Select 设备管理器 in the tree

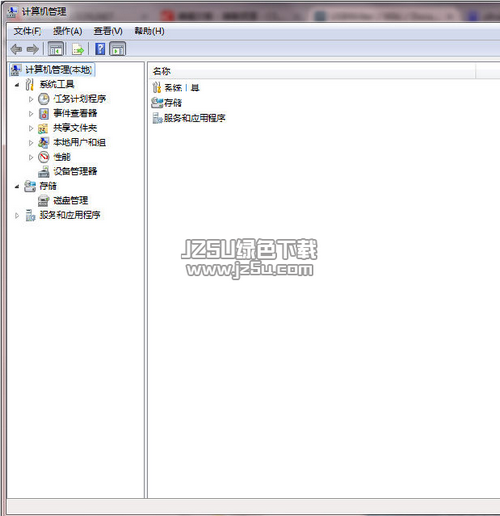point(75,171)
